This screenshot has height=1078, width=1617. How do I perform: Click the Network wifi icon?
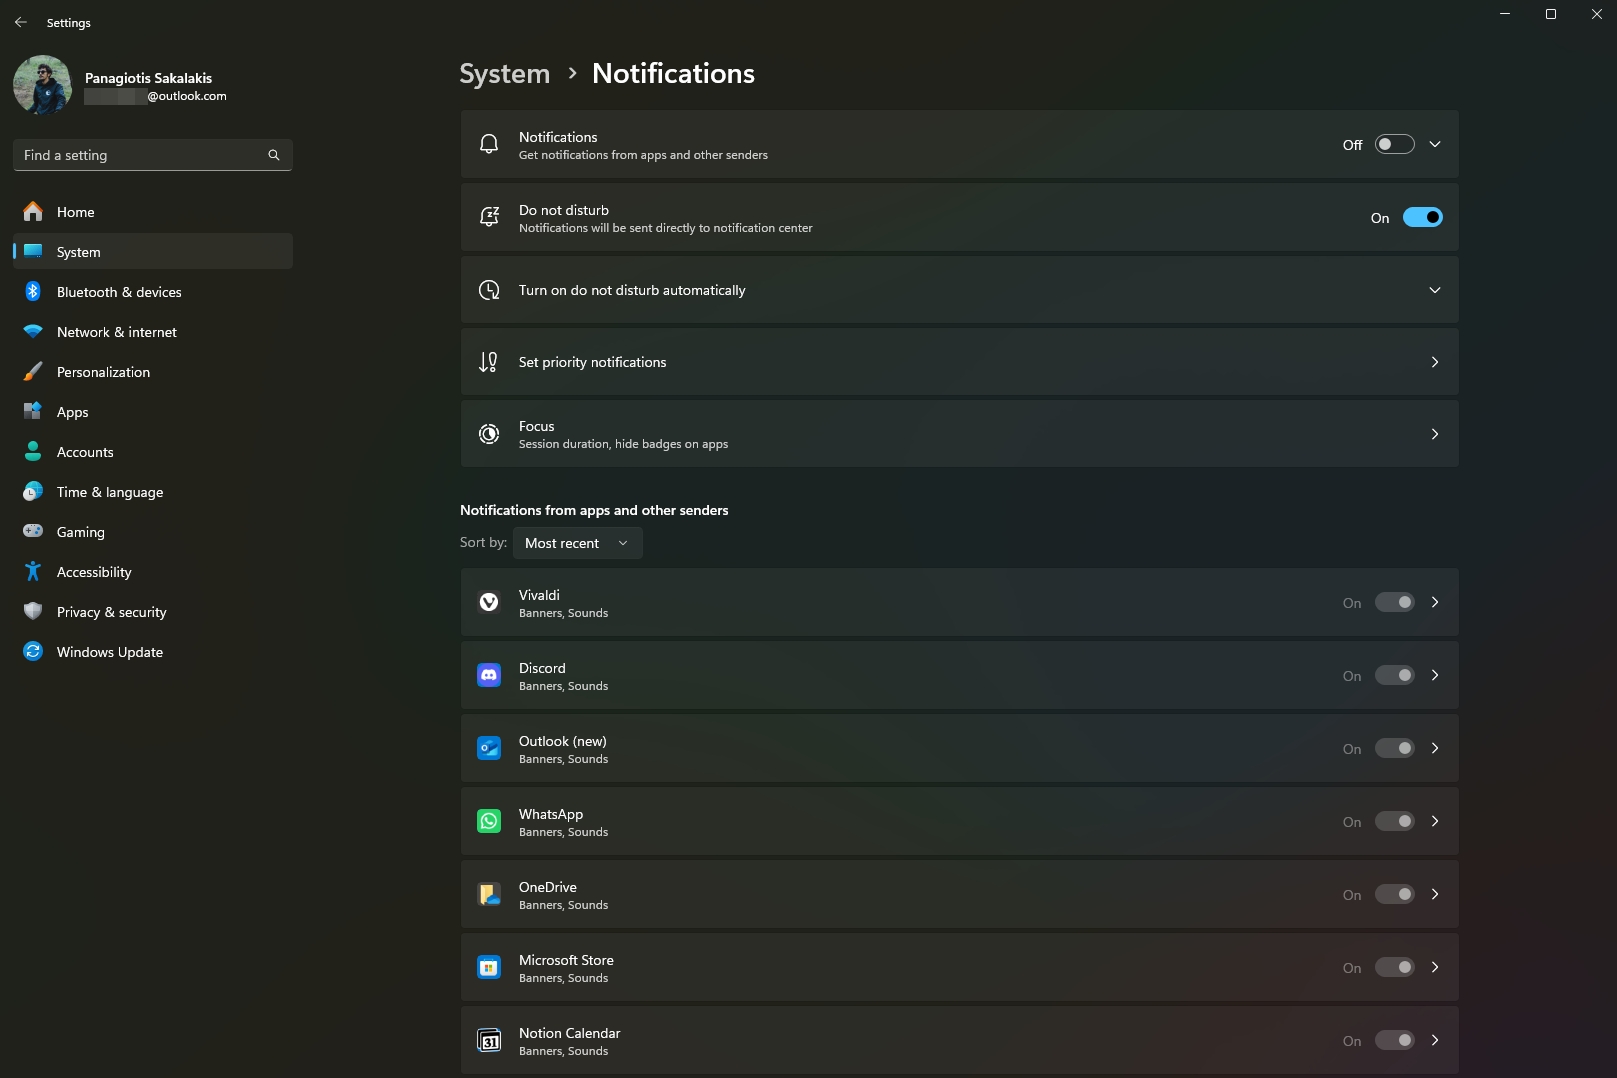pyautogui.click(x=33, y=331)
